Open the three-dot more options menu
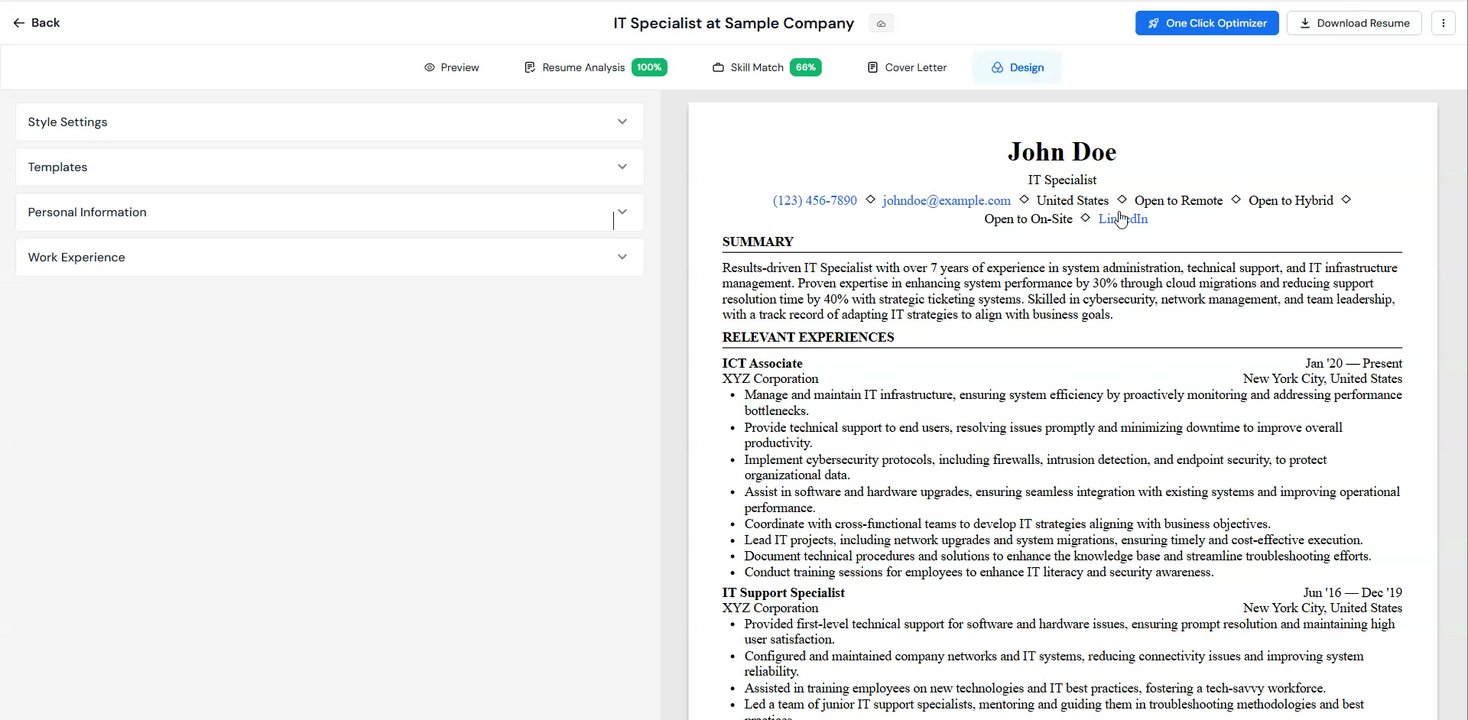Viewport: 1468px width, 720px height. 1443,23
